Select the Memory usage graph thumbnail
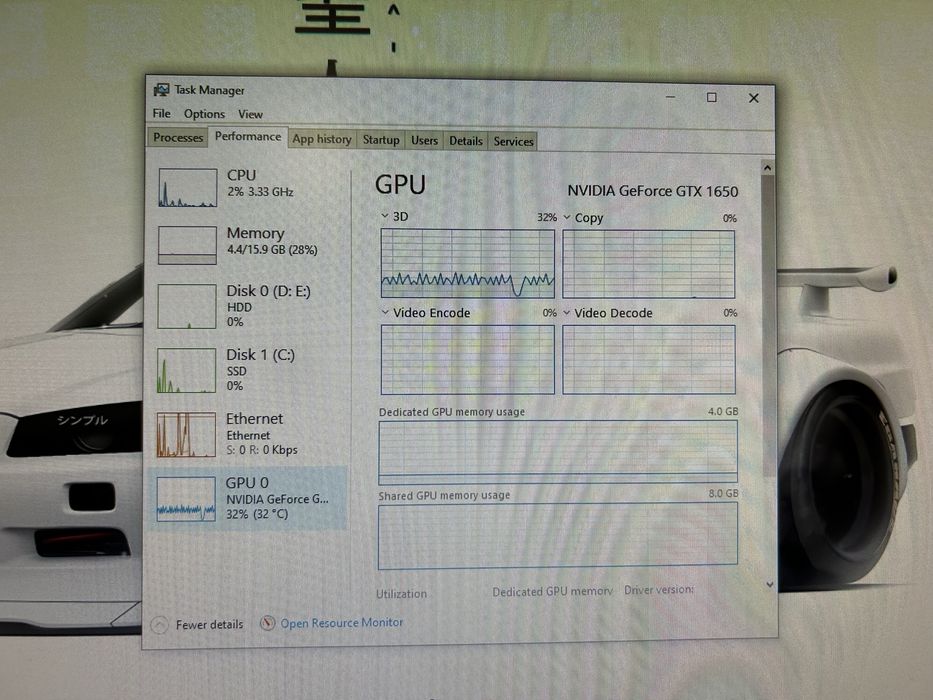The width and height of the screenshot is (933, 700). (187, 245)
